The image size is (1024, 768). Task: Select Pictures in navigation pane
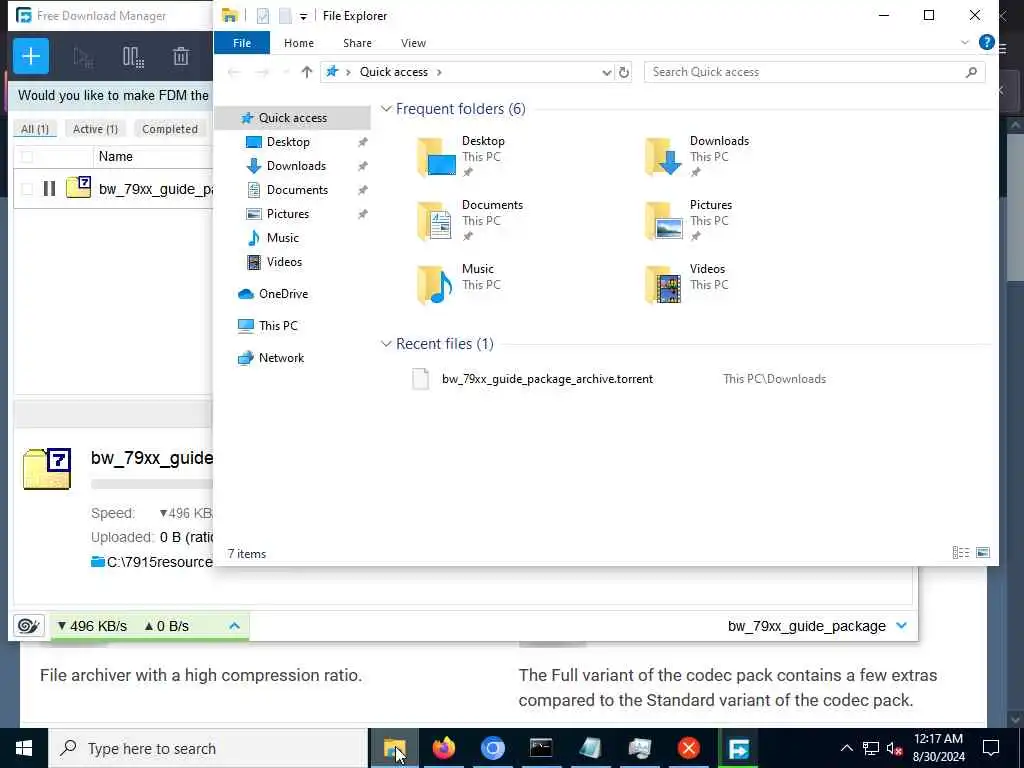coord(287,214)
